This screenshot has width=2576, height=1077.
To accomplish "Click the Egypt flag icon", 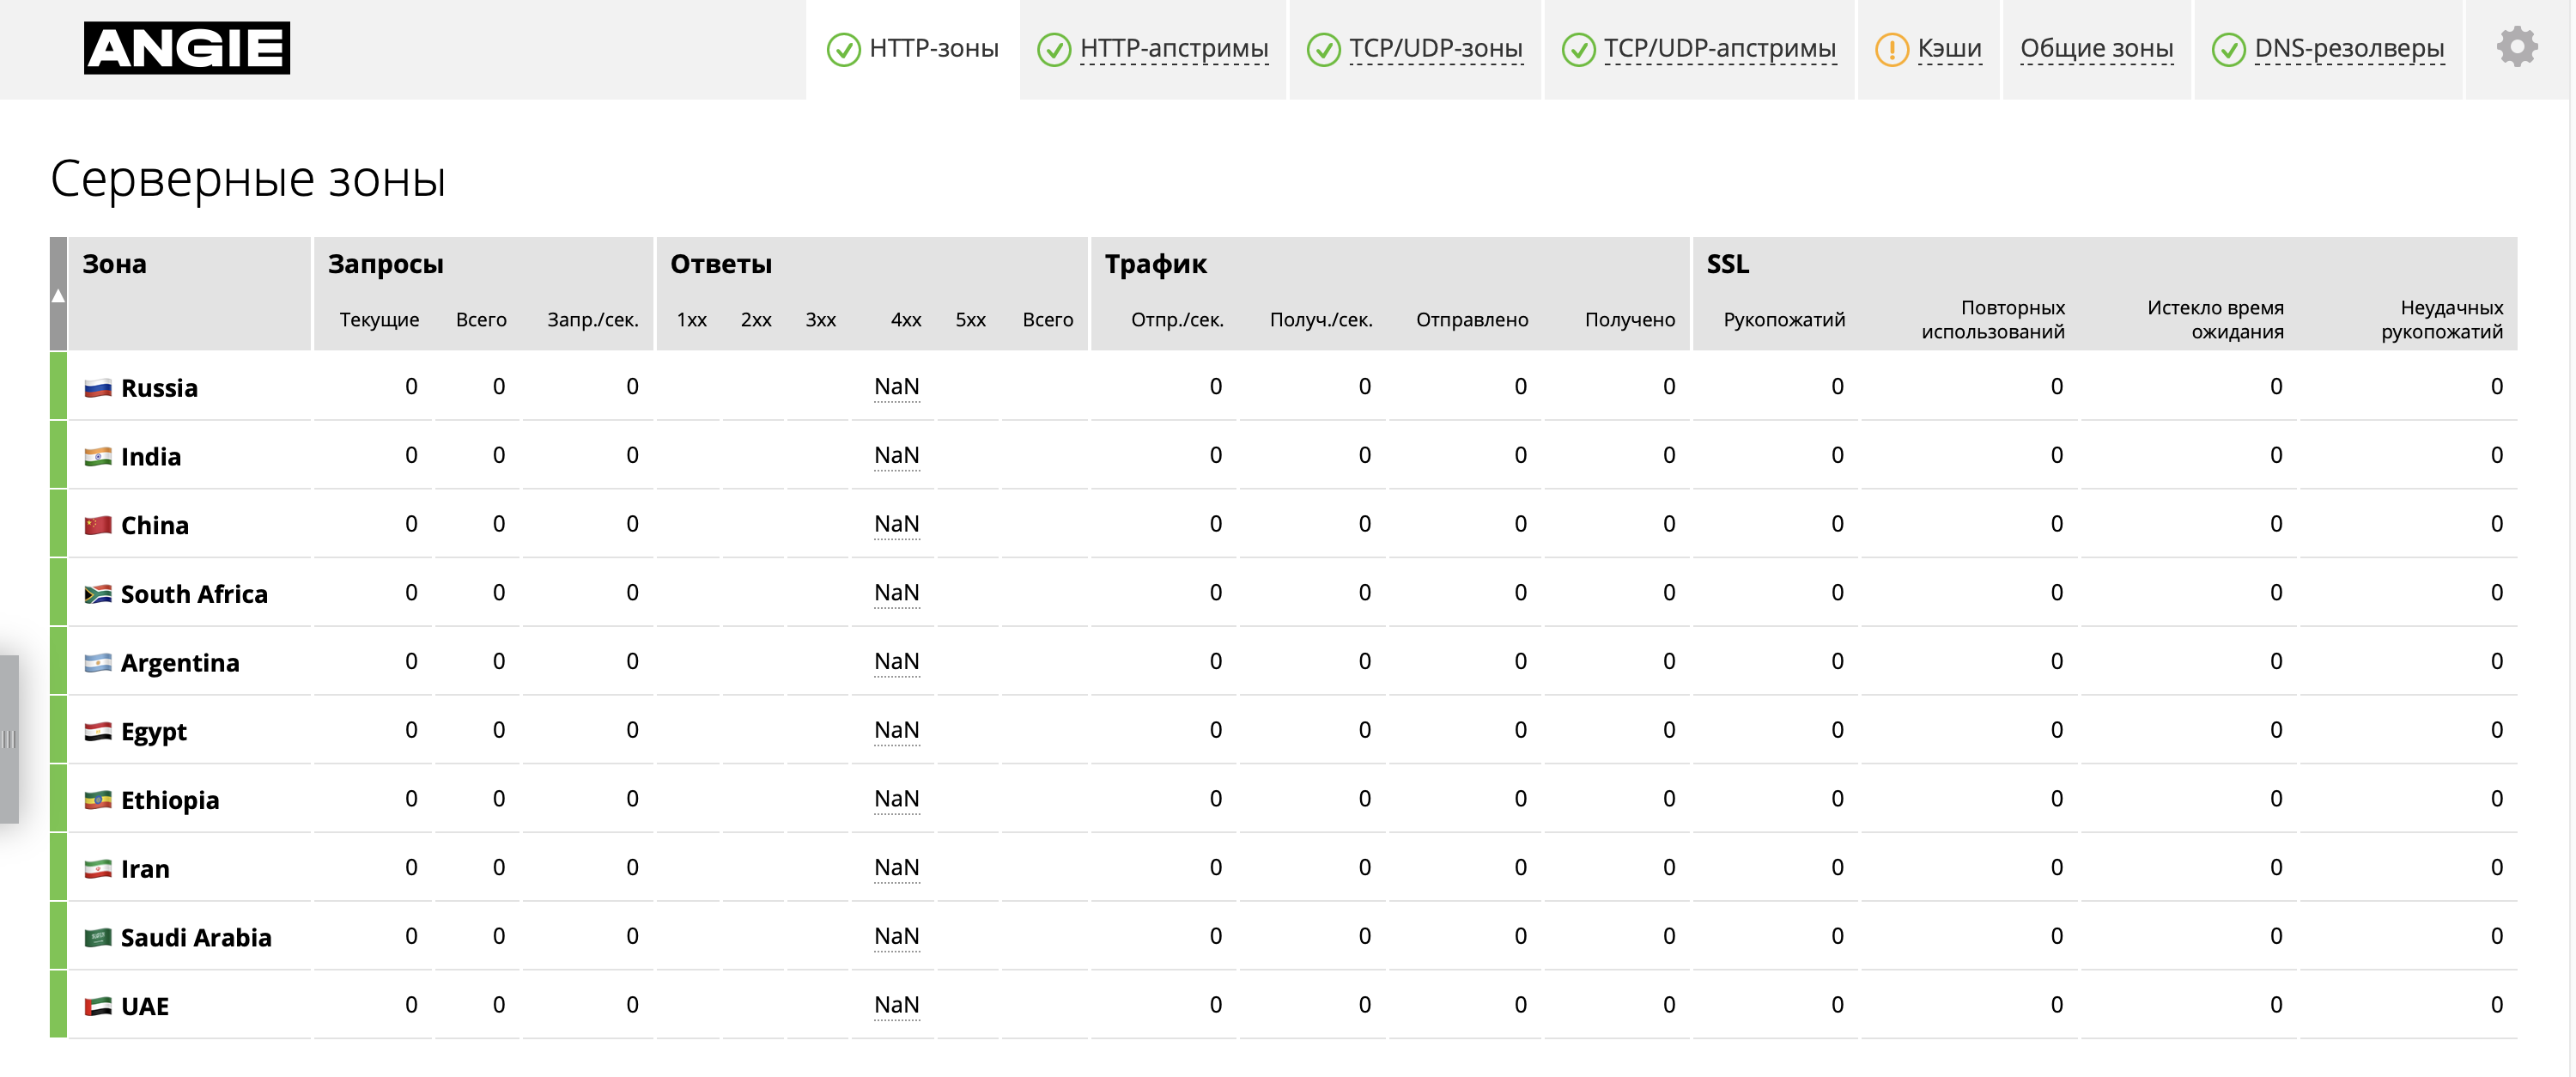I will [x=98, y=732].
